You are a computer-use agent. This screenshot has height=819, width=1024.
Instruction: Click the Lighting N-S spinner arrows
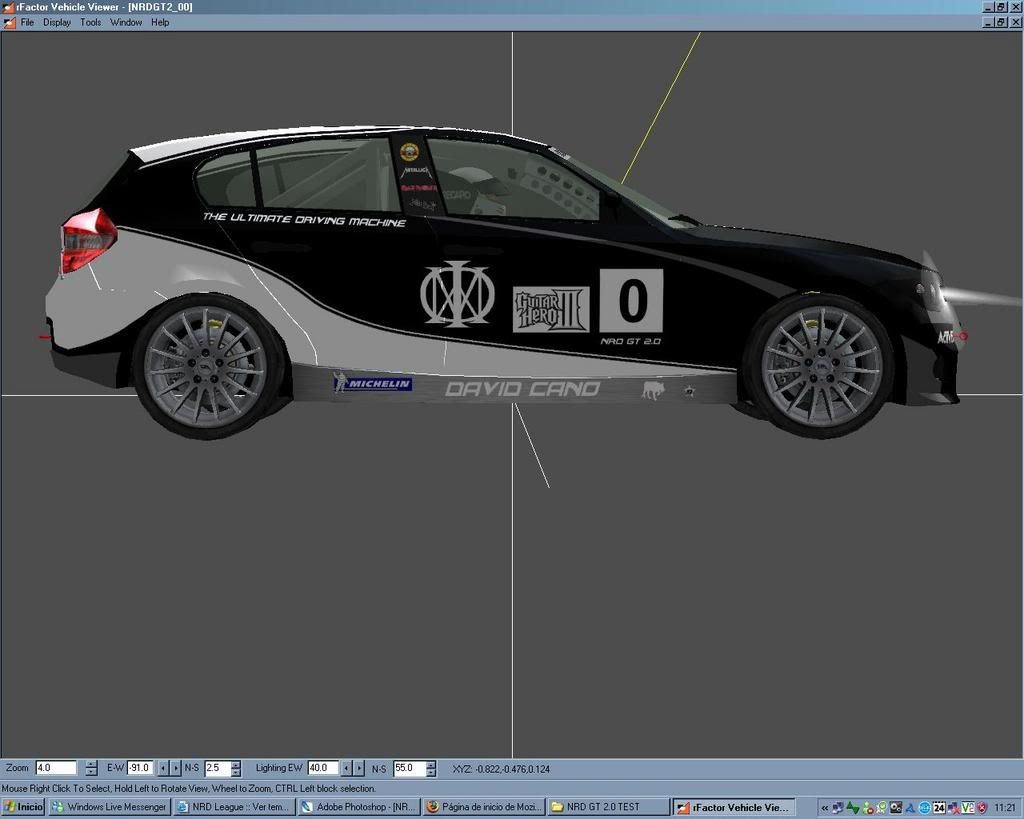tap(431, 768)
